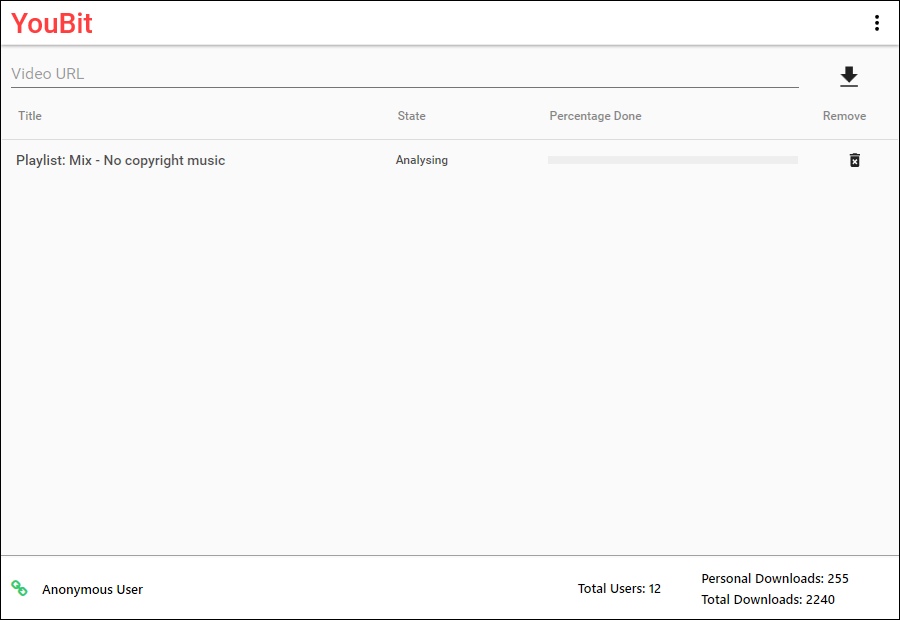
Task: Click the playlist progress bar
Action: click(673, 160)
